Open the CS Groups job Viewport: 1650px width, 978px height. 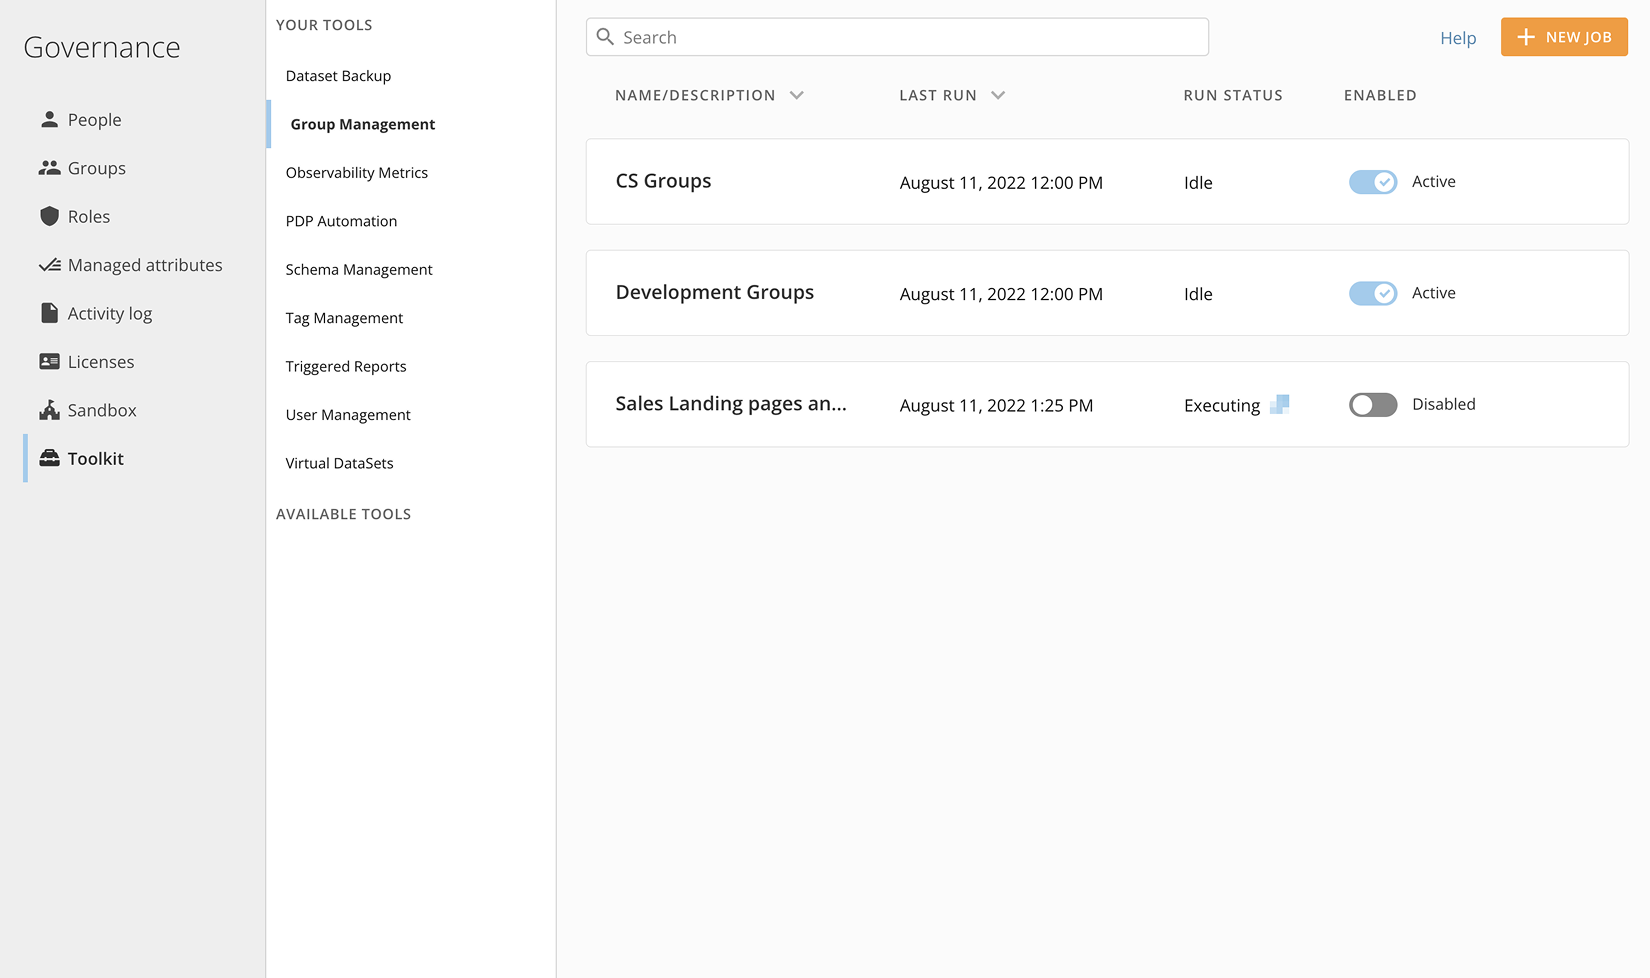pyautogui.click(x=663, y=181)
